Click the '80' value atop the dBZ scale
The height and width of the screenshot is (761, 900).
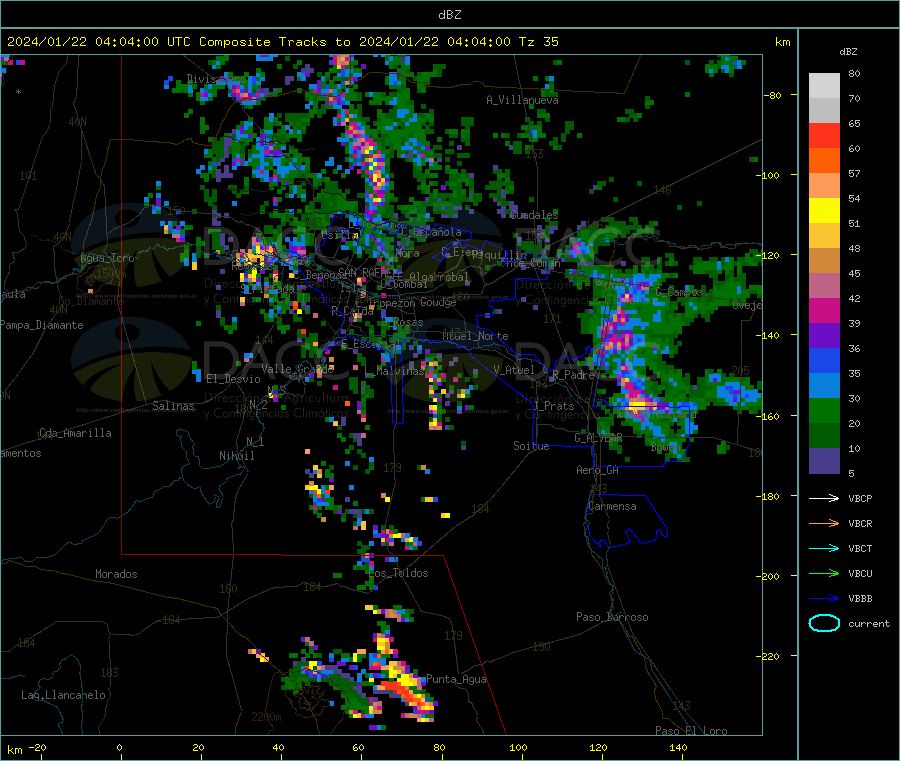(854, 73)
